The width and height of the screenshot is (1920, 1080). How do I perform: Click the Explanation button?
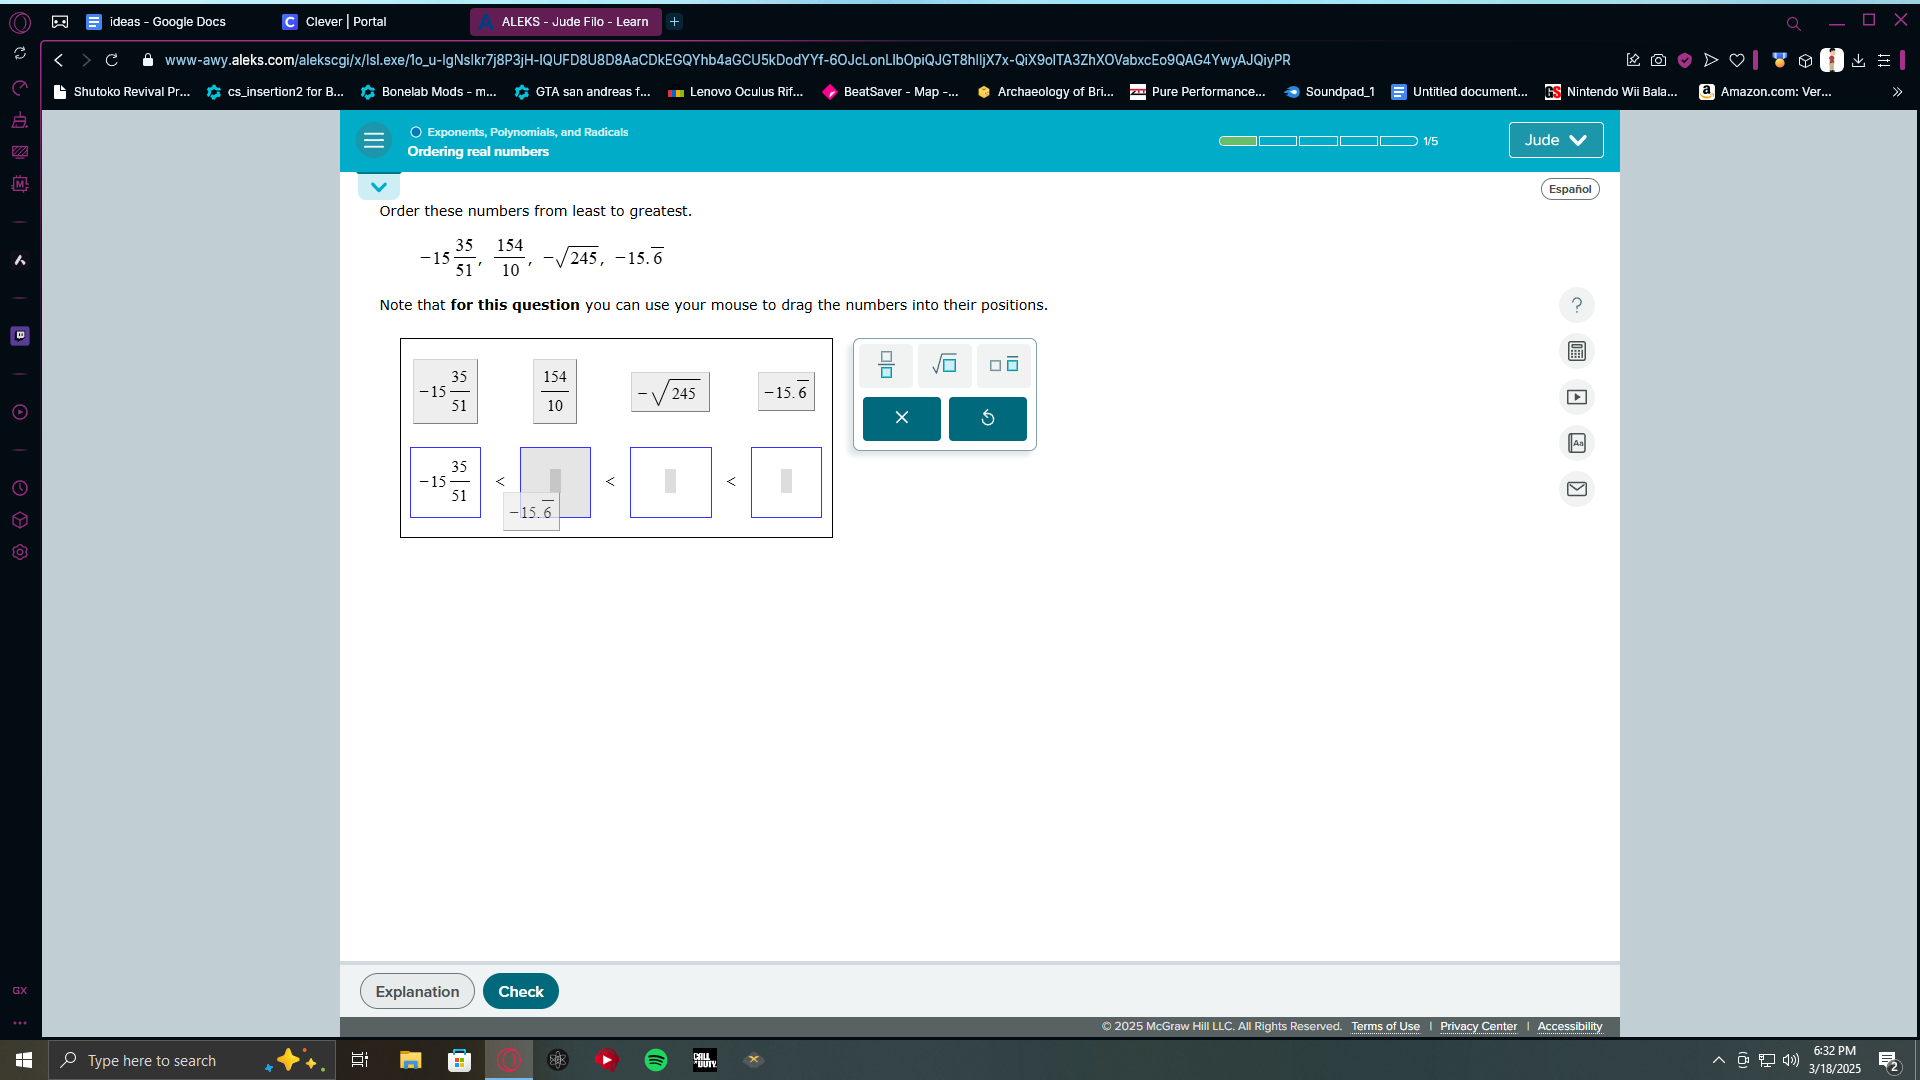pos(417,991)
